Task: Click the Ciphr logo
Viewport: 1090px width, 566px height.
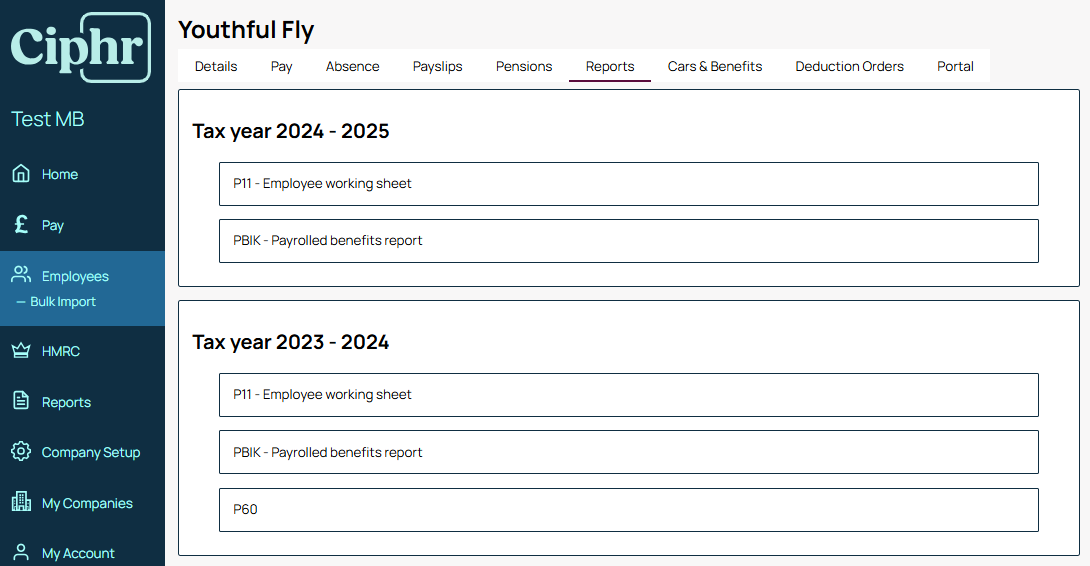Action: pyautogui.click(x=81, y=47)
